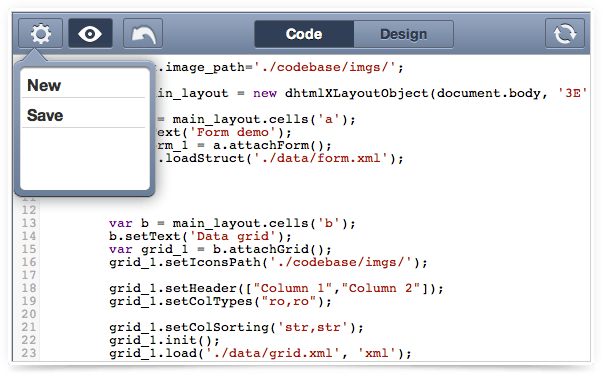Screen dimensions: 602x375
Task: Click line number 13 in the gutter
Action: [29, 223]
